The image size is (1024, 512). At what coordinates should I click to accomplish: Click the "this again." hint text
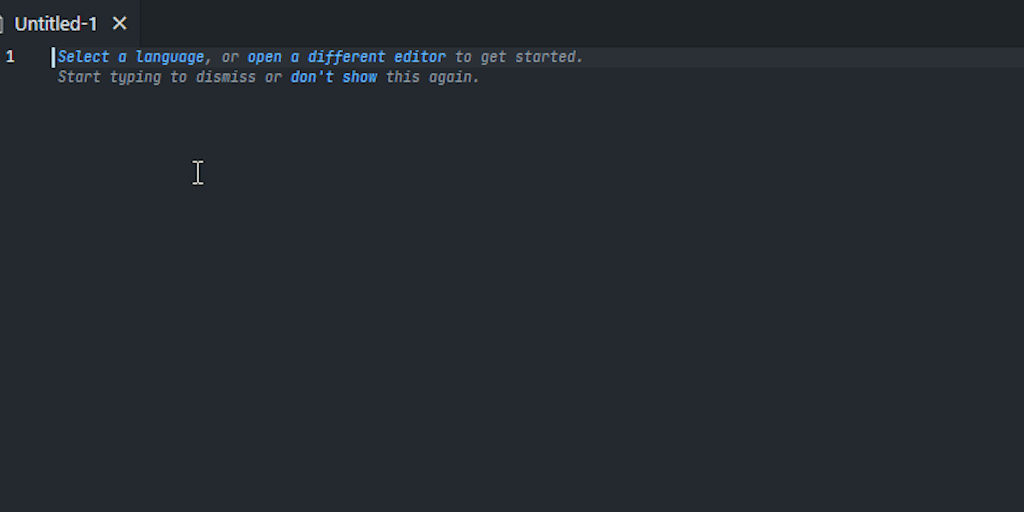tap(433, 77)
